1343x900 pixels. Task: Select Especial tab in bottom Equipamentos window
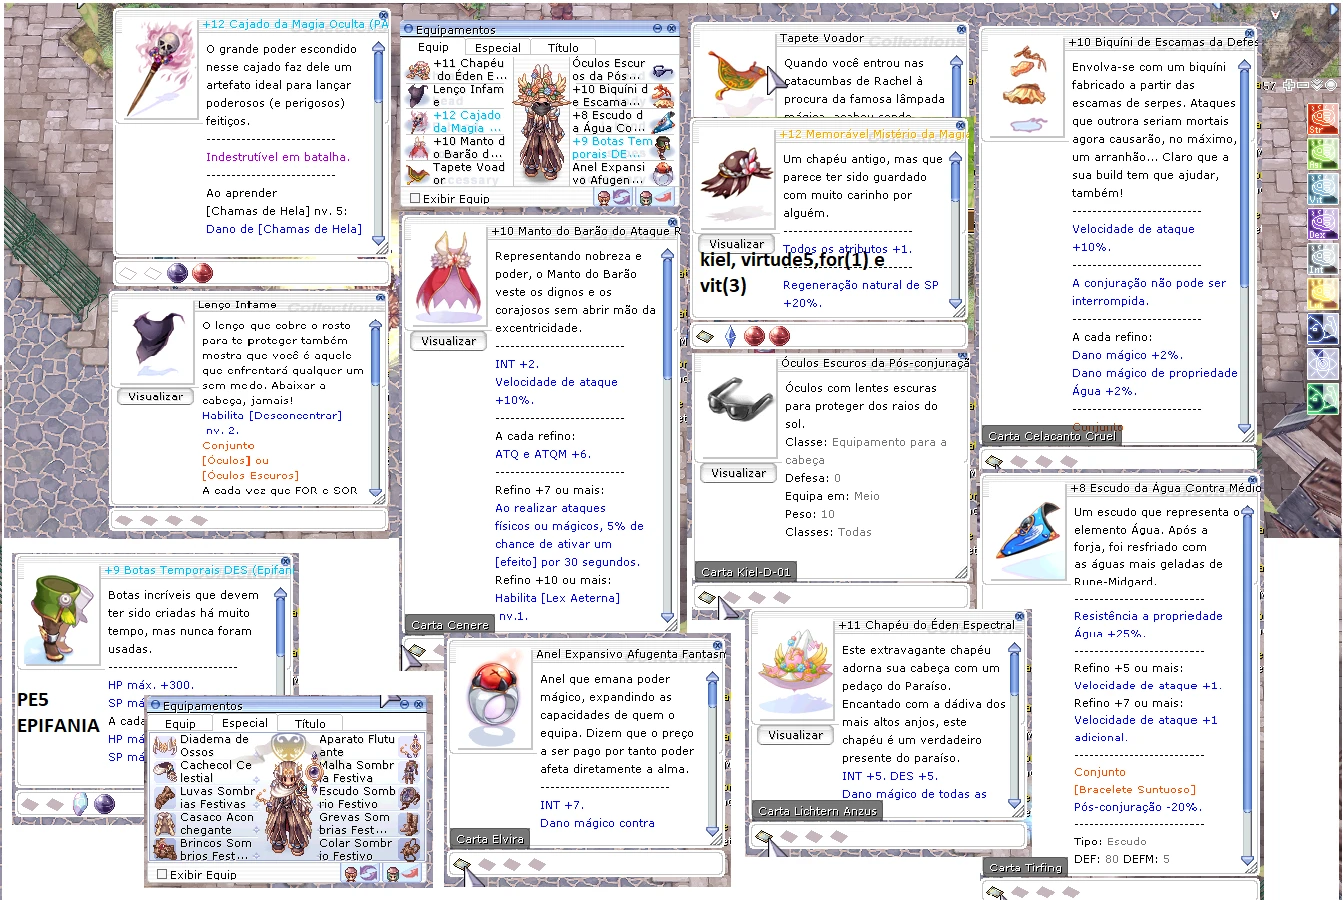pyautogui.click(x=244, y=723)
